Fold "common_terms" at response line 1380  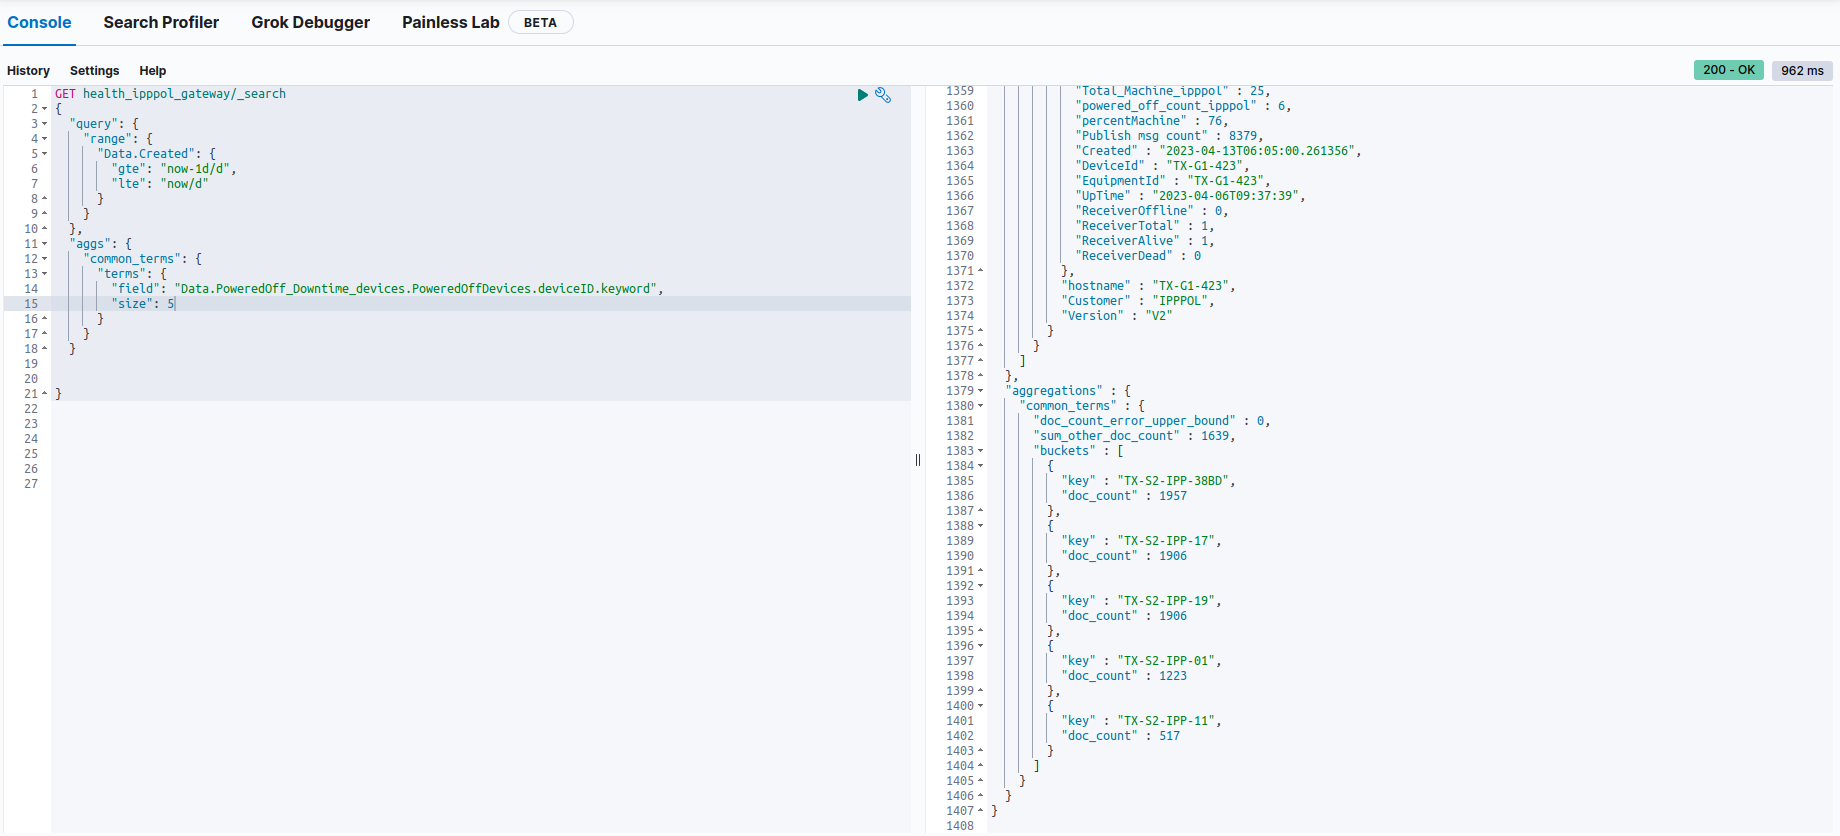coord(980,406)
